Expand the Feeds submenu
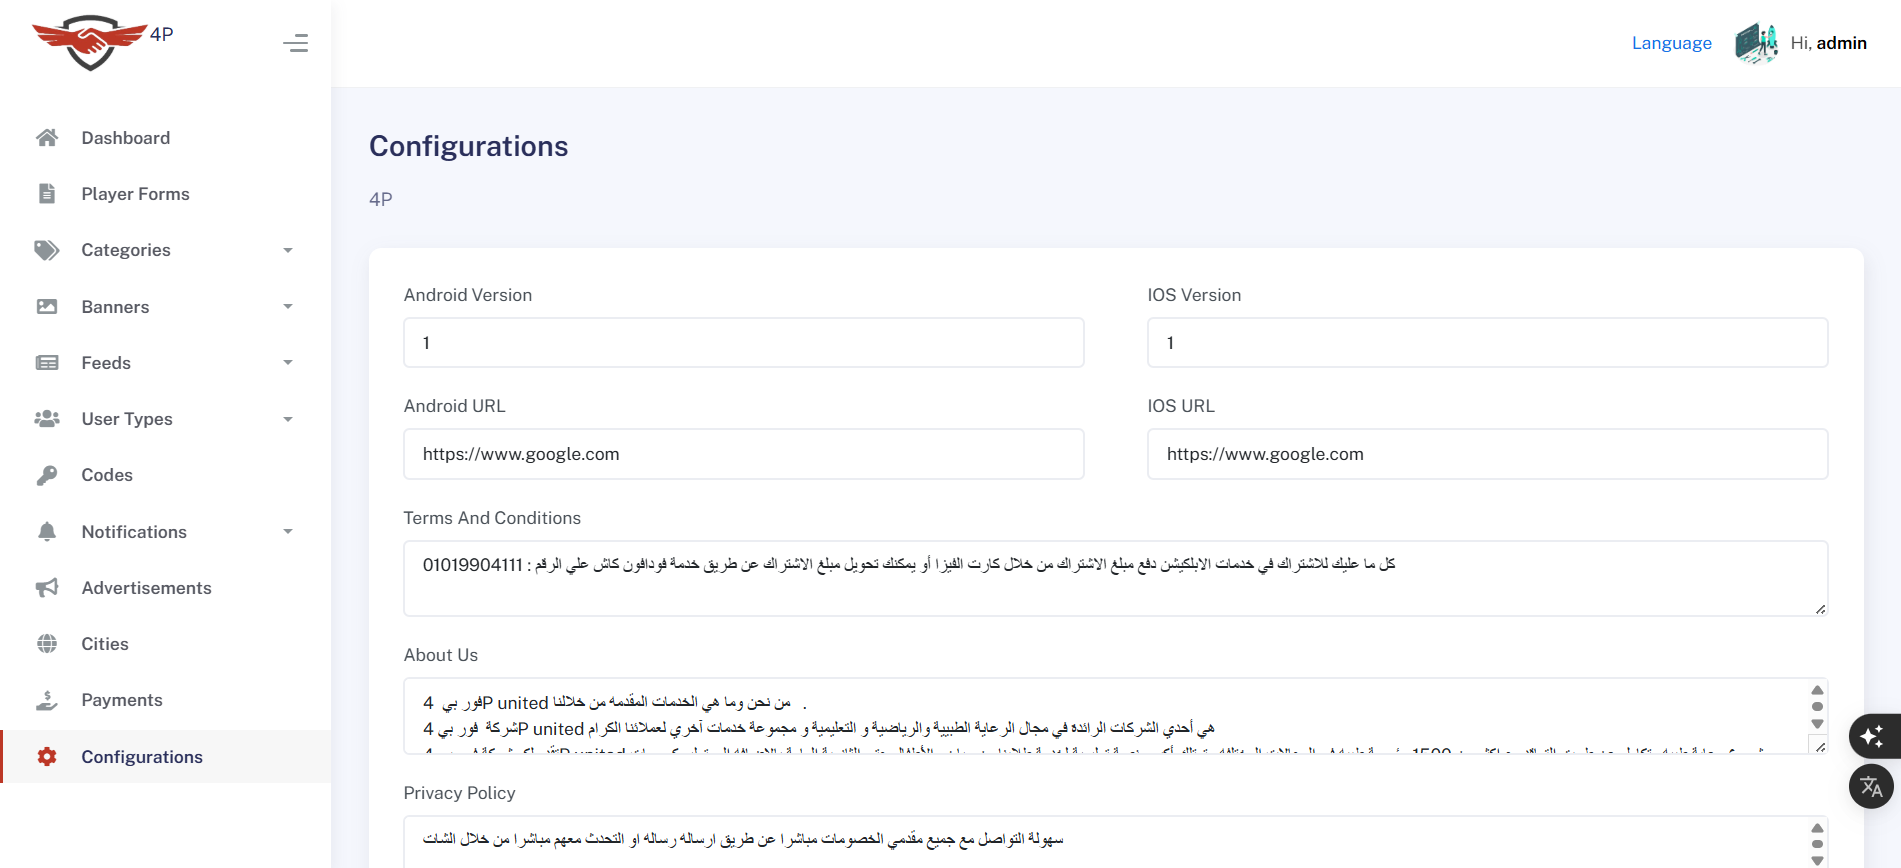 (x=288, y=362)
